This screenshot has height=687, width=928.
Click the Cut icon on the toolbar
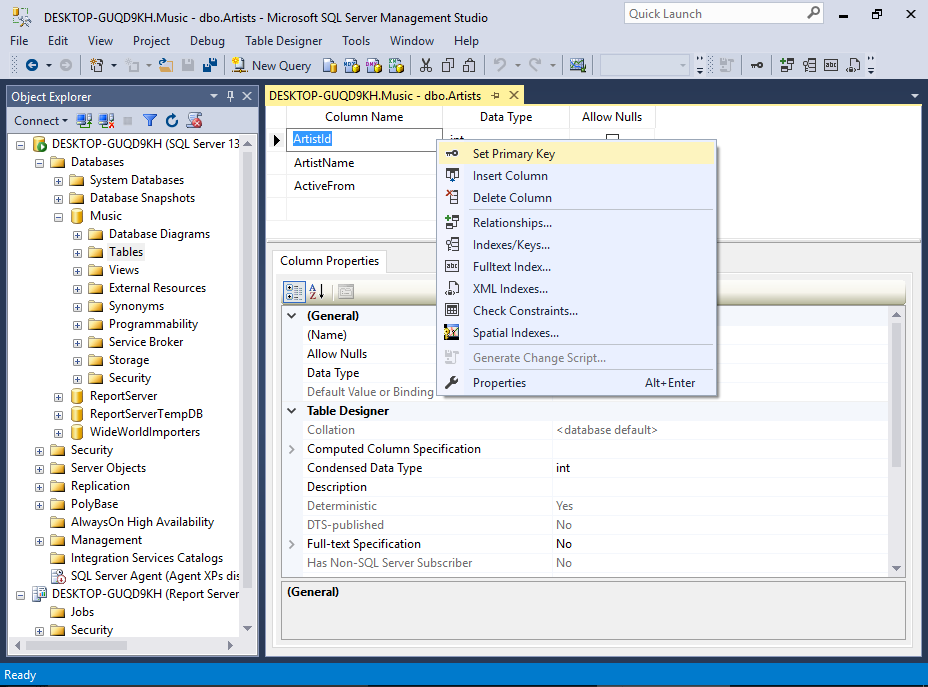(424, 66)
